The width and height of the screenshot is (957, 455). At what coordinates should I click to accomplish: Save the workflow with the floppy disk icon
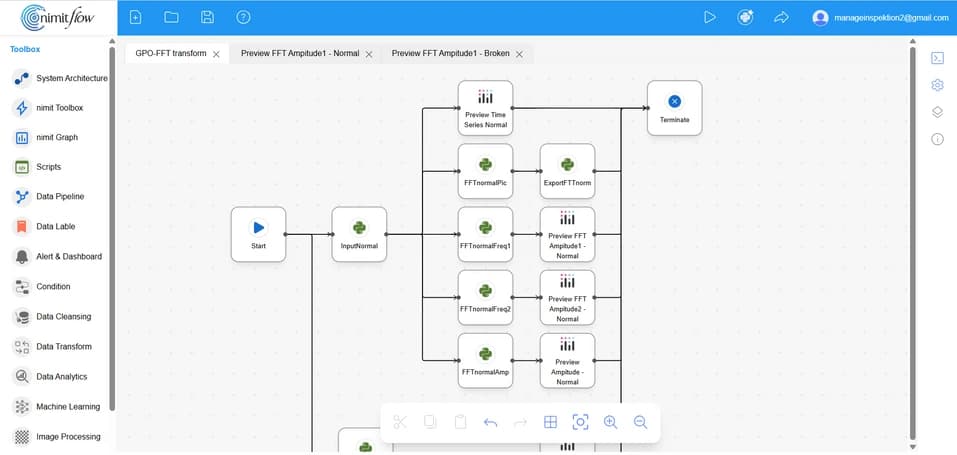click(x=208, y=18)
